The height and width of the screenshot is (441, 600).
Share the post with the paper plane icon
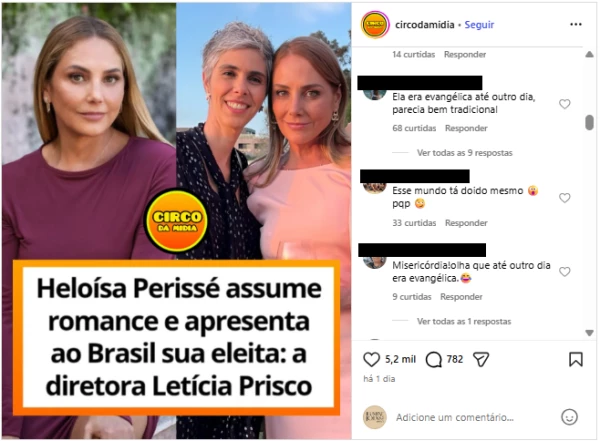481,359
